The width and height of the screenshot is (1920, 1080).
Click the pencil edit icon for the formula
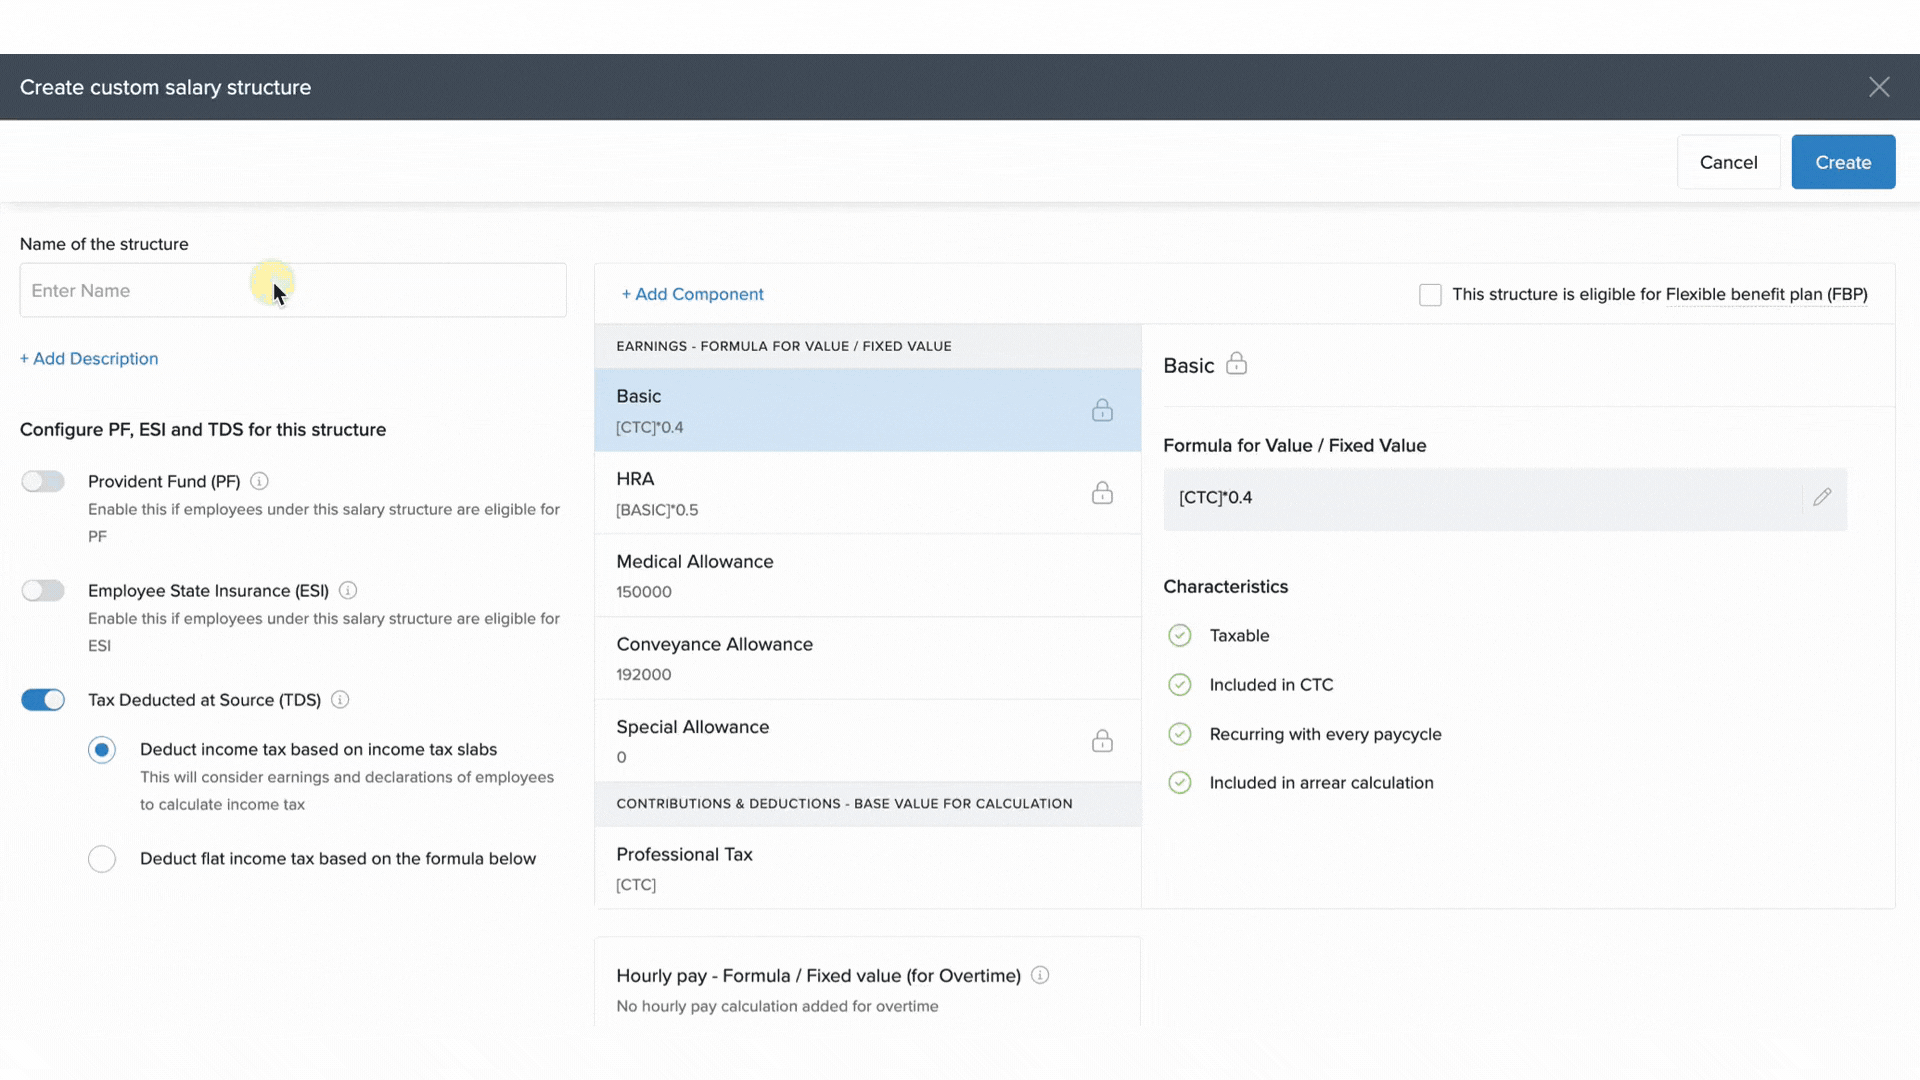click(1822, 497)
